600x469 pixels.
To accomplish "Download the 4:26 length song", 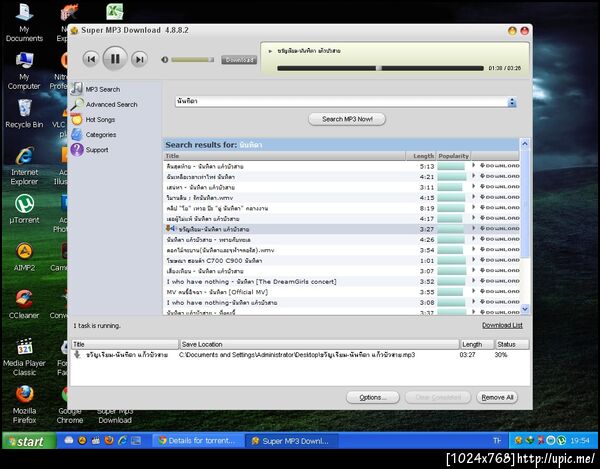I will [x=500, y=239].
